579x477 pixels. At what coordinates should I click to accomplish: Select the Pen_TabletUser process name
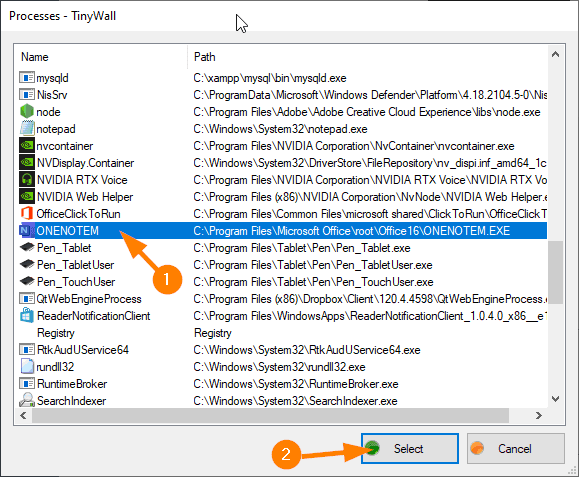[75, 265]
